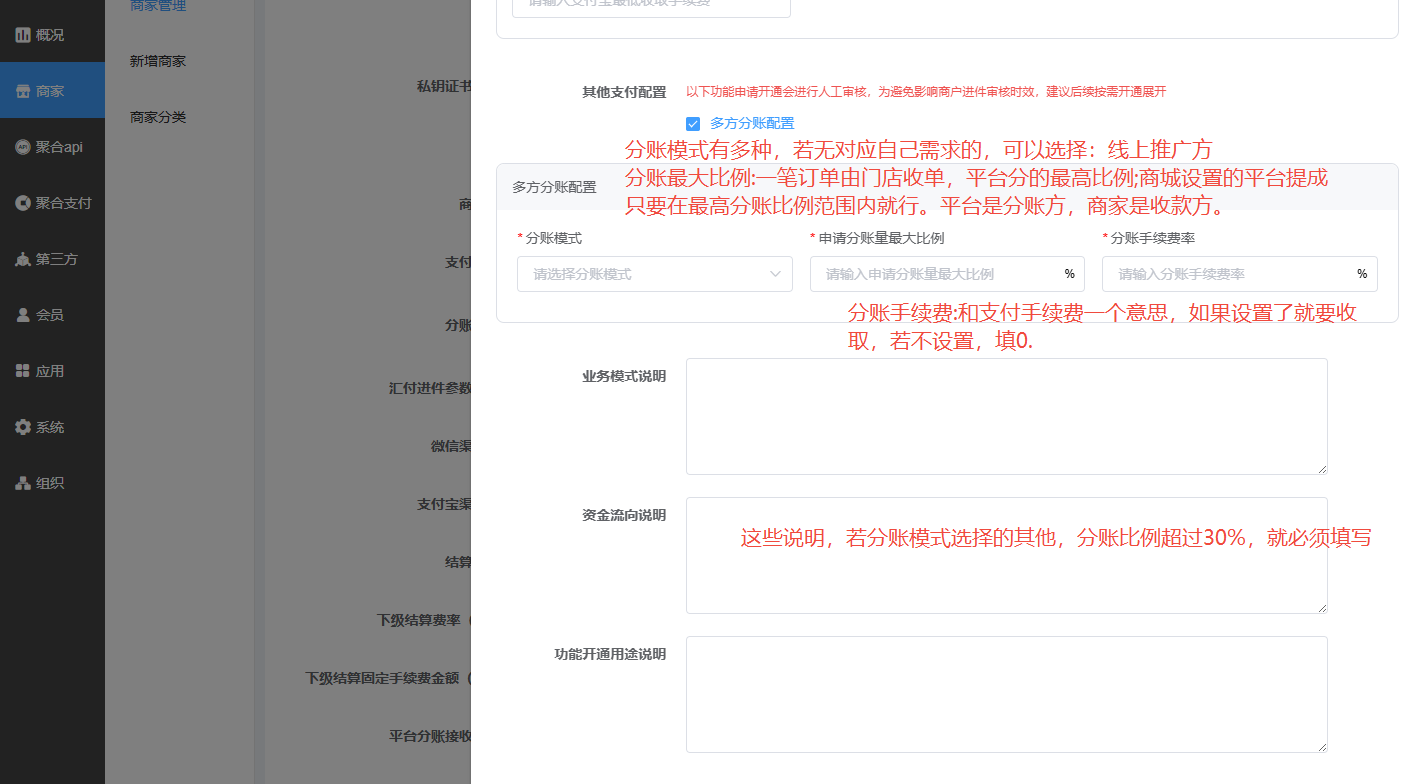Viewport: 1402px width, 784px height.
Task: Click the 概况 overview chart icon
Action: pos(23,35)
